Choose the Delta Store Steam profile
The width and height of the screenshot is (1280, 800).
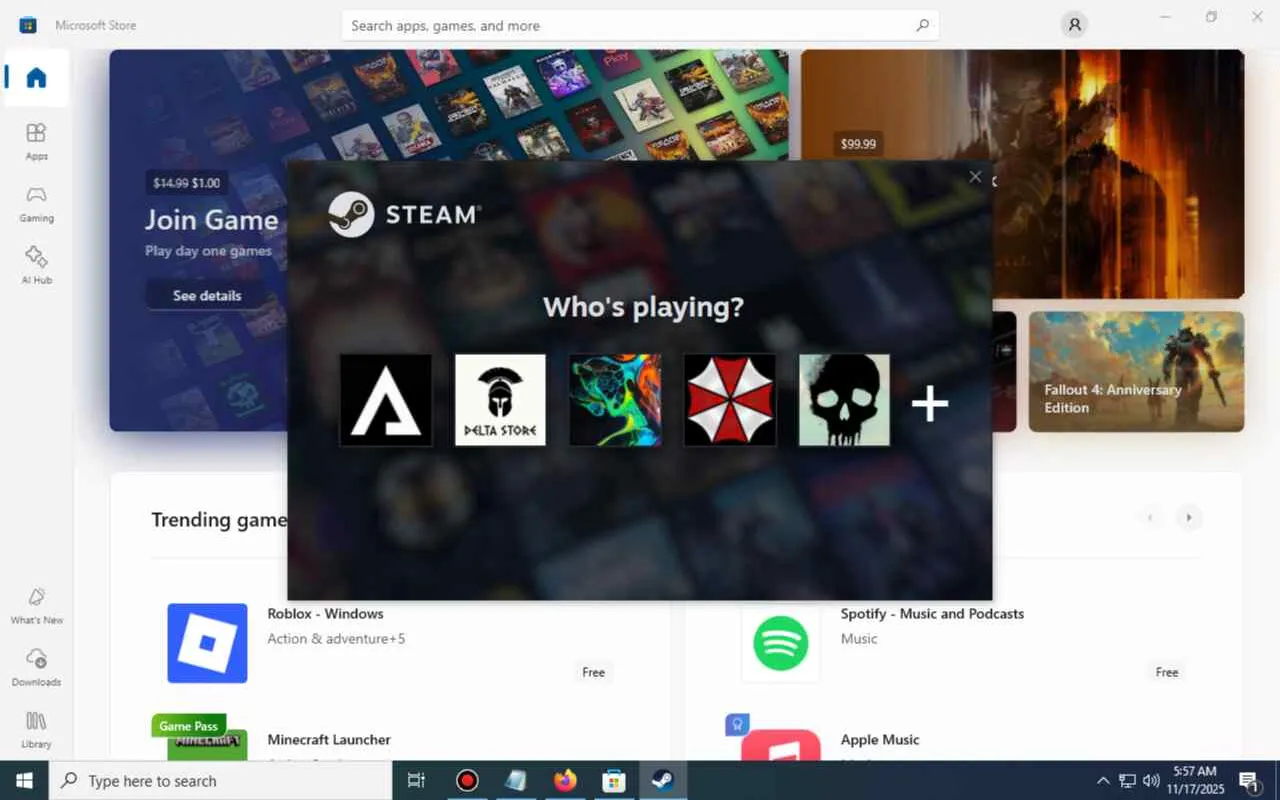pyautogui.click(x=500, y=400)
